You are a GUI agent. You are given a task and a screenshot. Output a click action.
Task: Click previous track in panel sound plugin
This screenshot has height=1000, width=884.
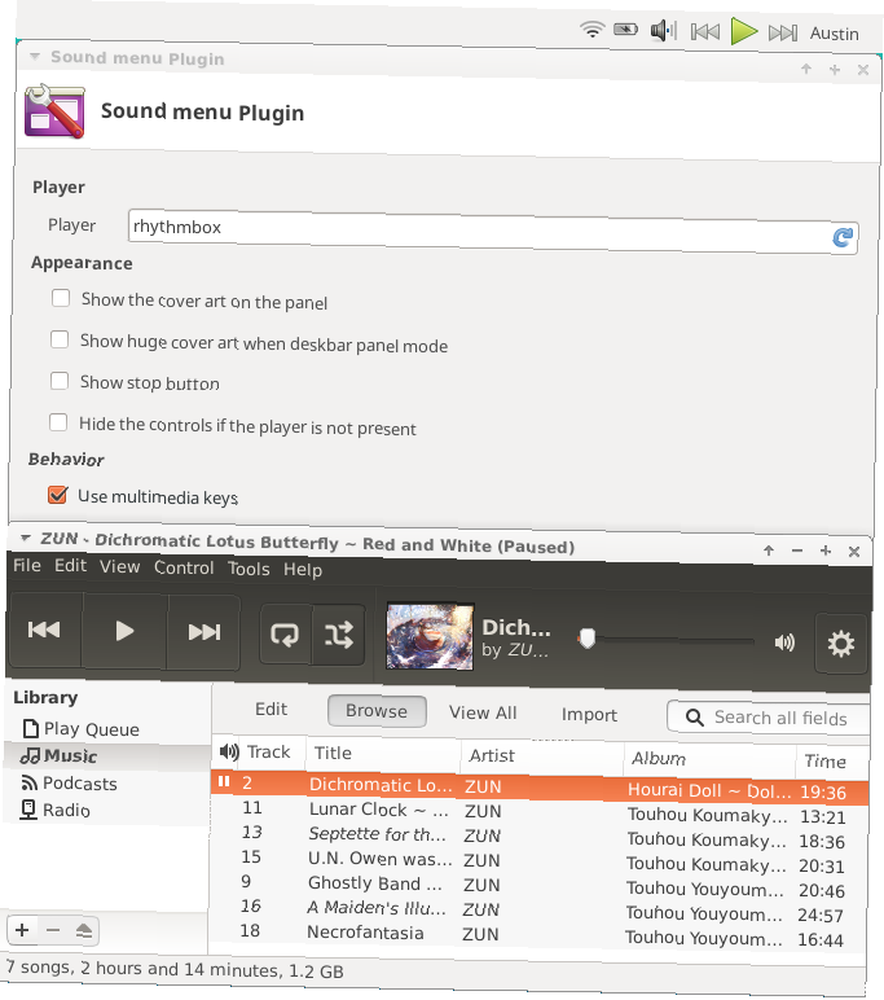pos(705,31)
